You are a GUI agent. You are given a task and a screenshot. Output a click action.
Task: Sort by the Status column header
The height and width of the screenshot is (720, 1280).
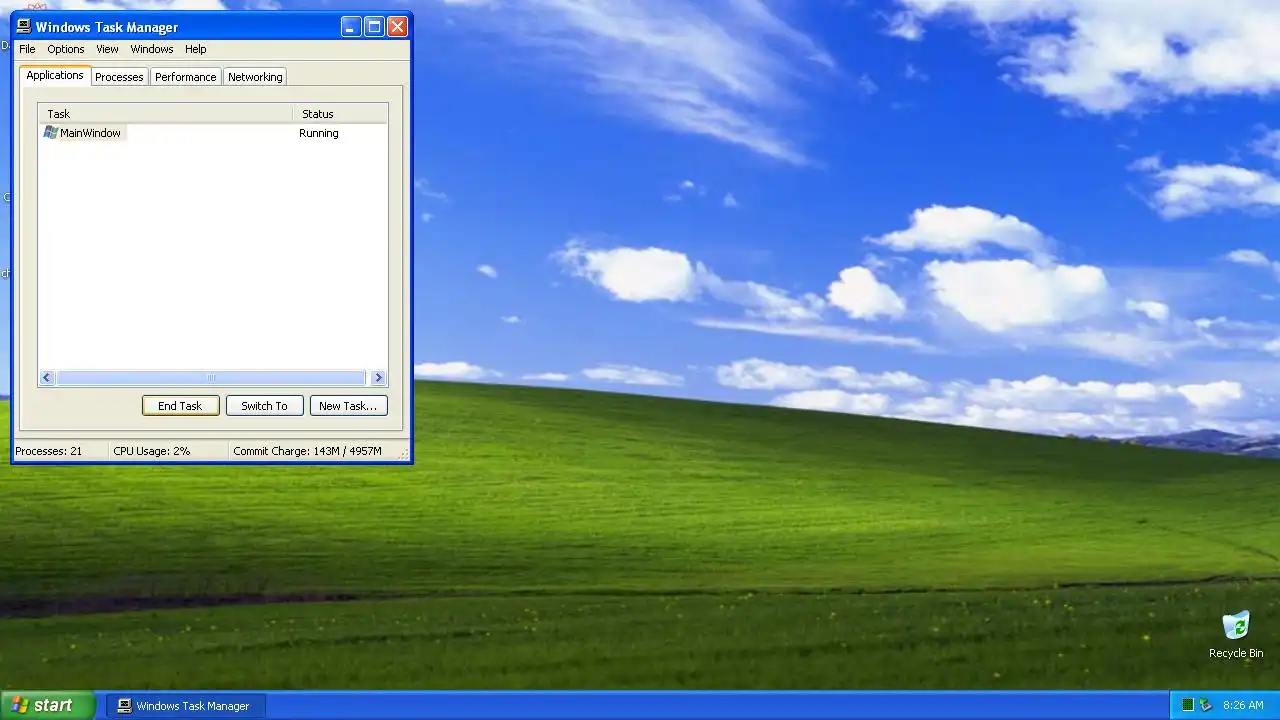tap(340, 114)
